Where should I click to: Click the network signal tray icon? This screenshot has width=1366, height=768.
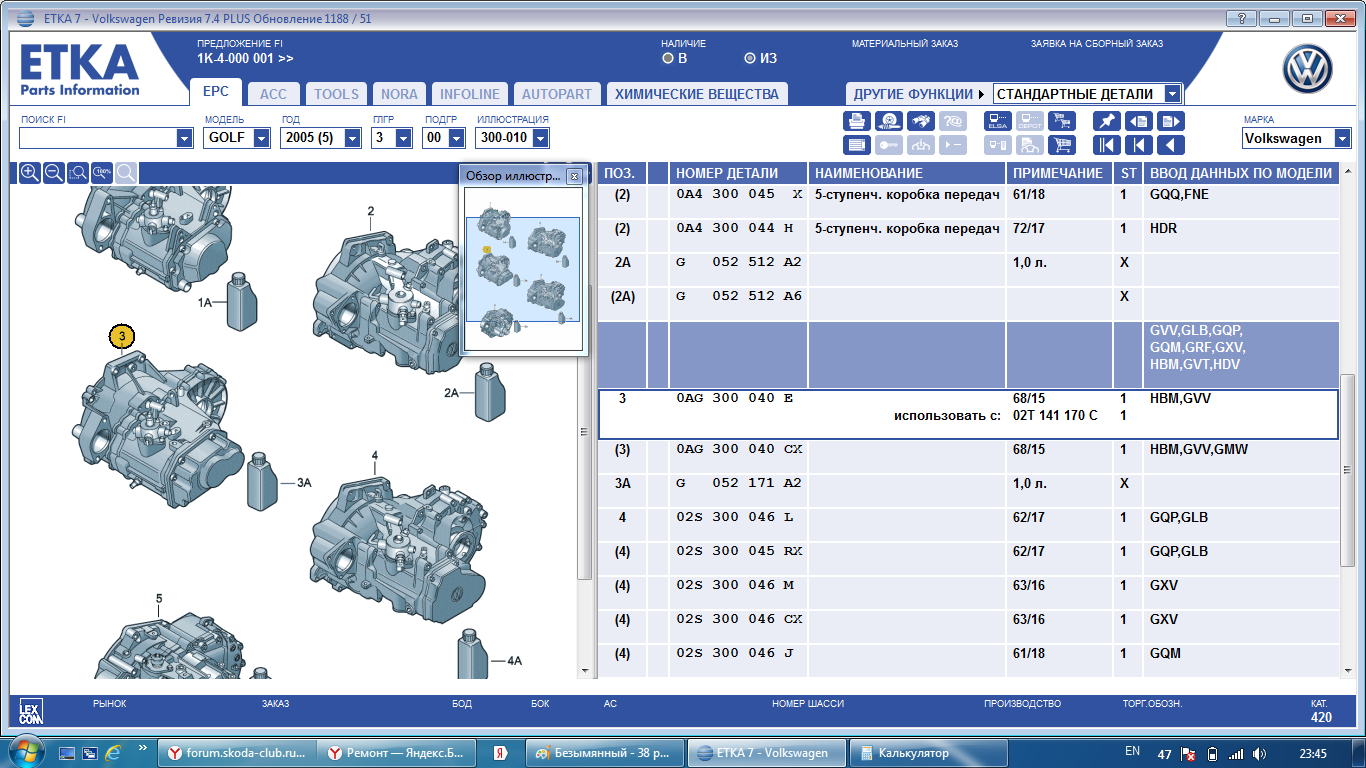pos(1236,753)
